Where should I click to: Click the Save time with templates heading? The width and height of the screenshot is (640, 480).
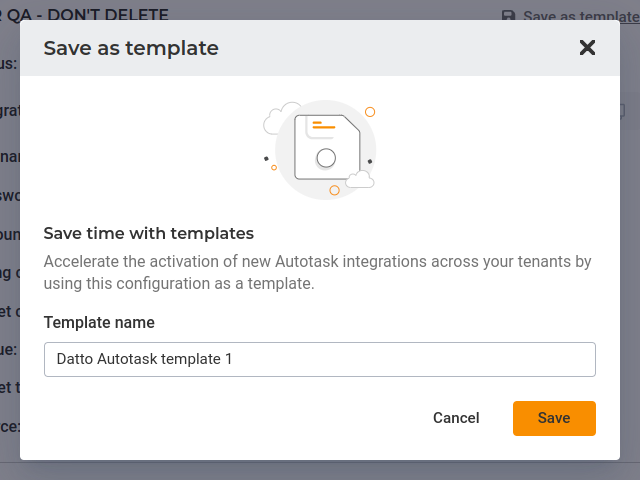[x=149, y=233]
